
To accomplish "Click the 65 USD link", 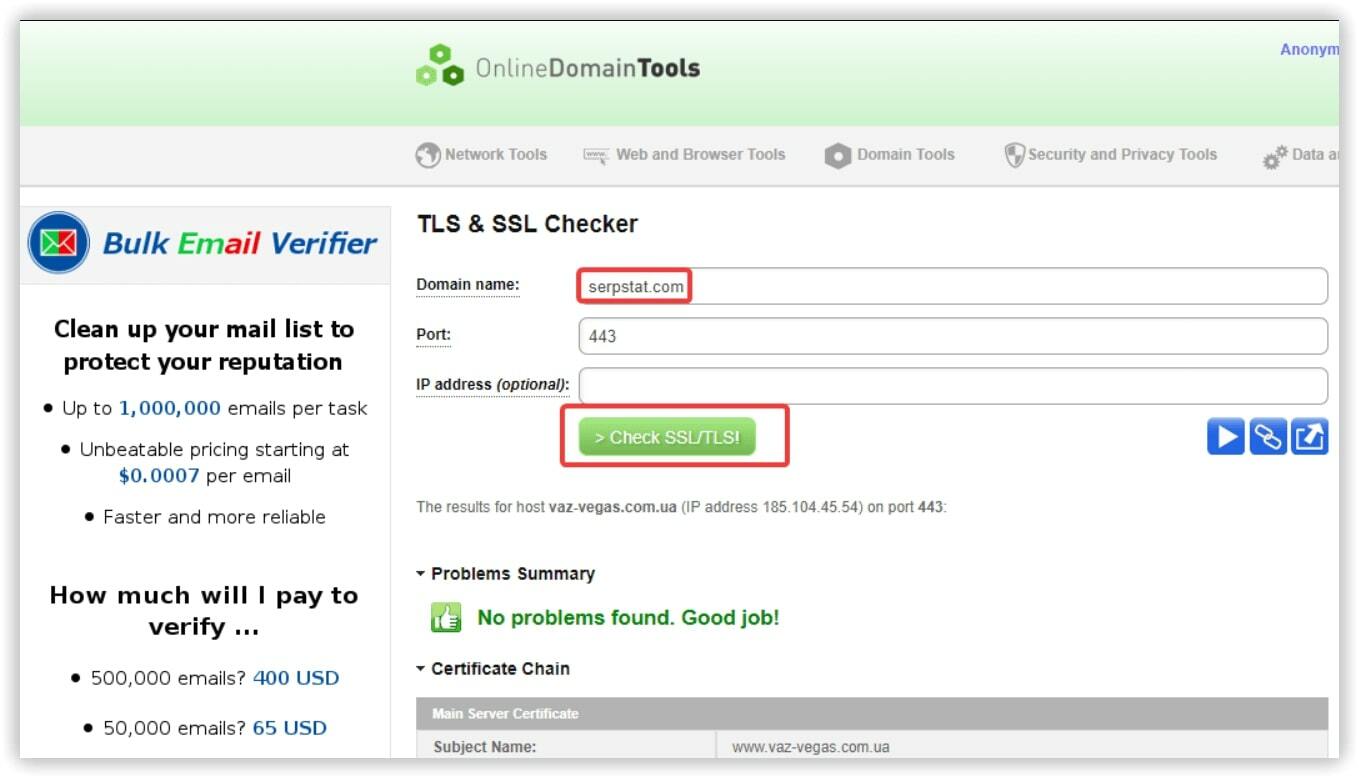I will [x=290, y=728].
